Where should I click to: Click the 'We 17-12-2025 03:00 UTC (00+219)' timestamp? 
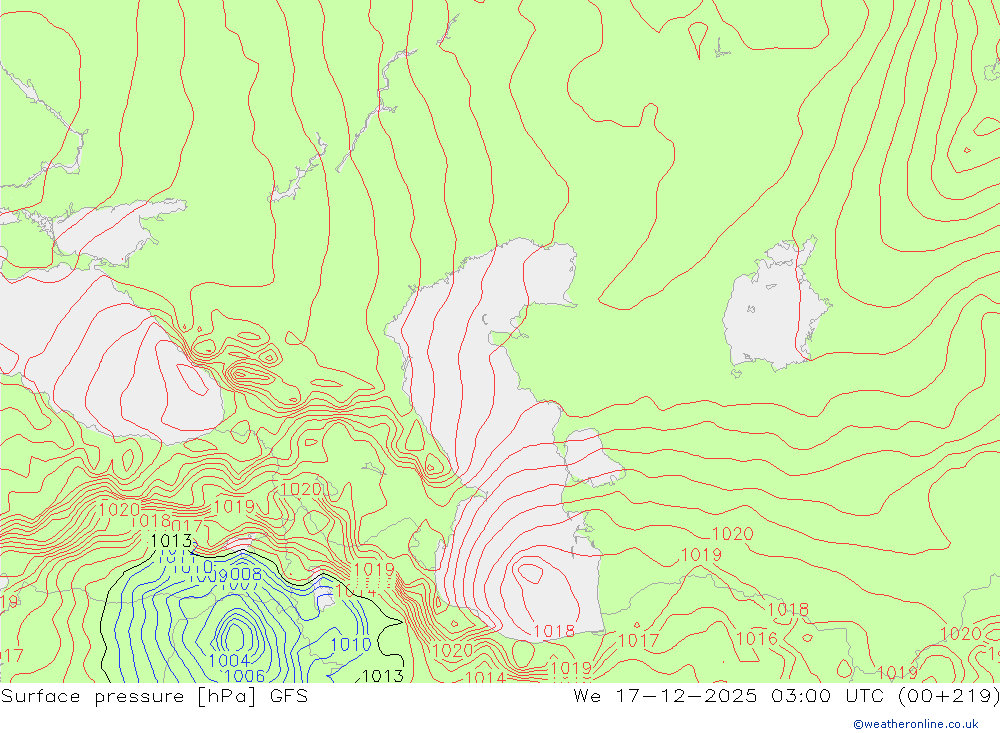coord(786,695)
